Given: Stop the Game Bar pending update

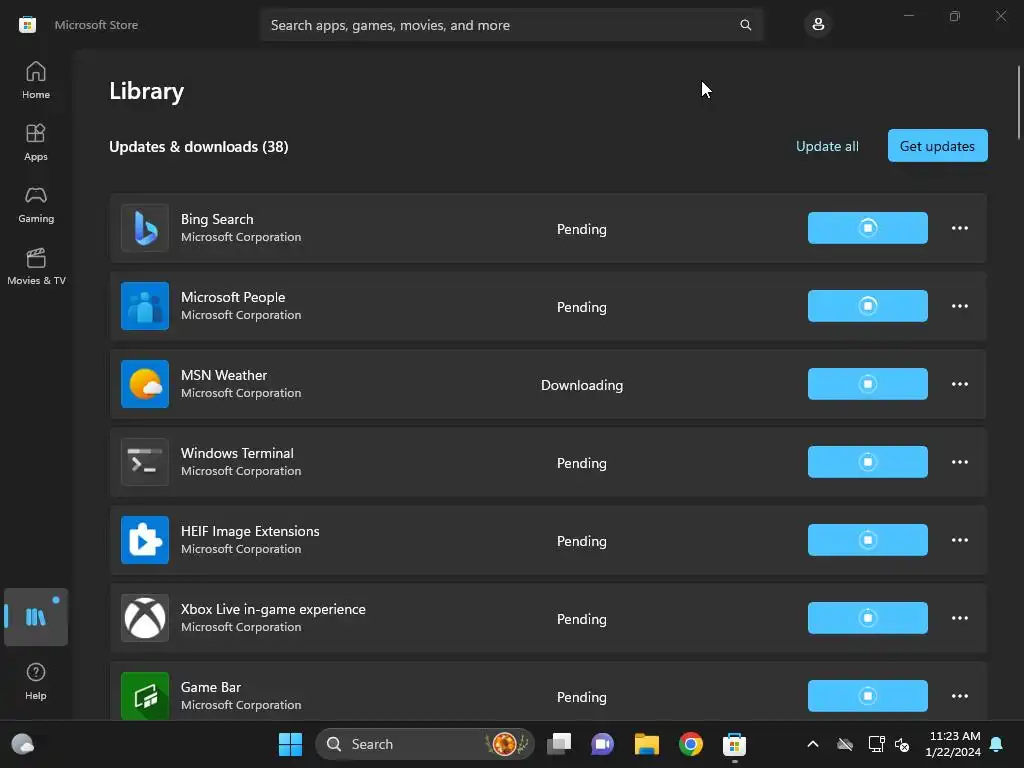Looking at the screenshot, I should tap(867, 696).
